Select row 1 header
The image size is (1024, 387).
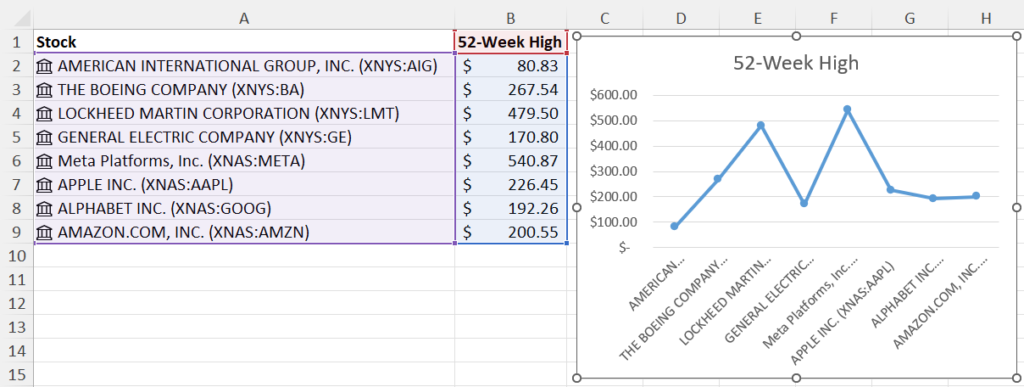(x=16, y=42)
